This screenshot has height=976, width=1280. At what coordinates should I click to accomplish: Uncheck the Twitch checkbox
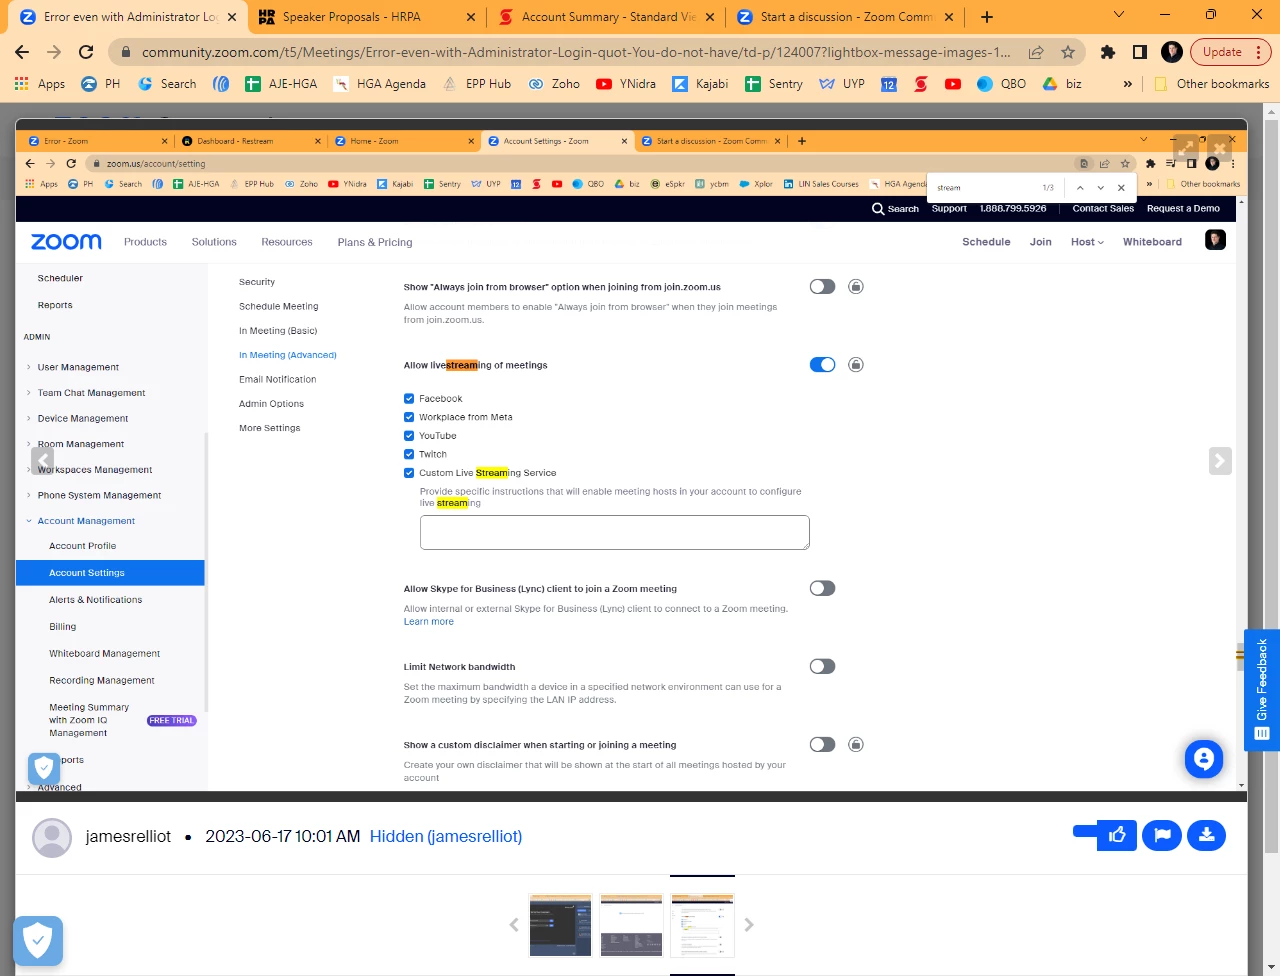409,454
